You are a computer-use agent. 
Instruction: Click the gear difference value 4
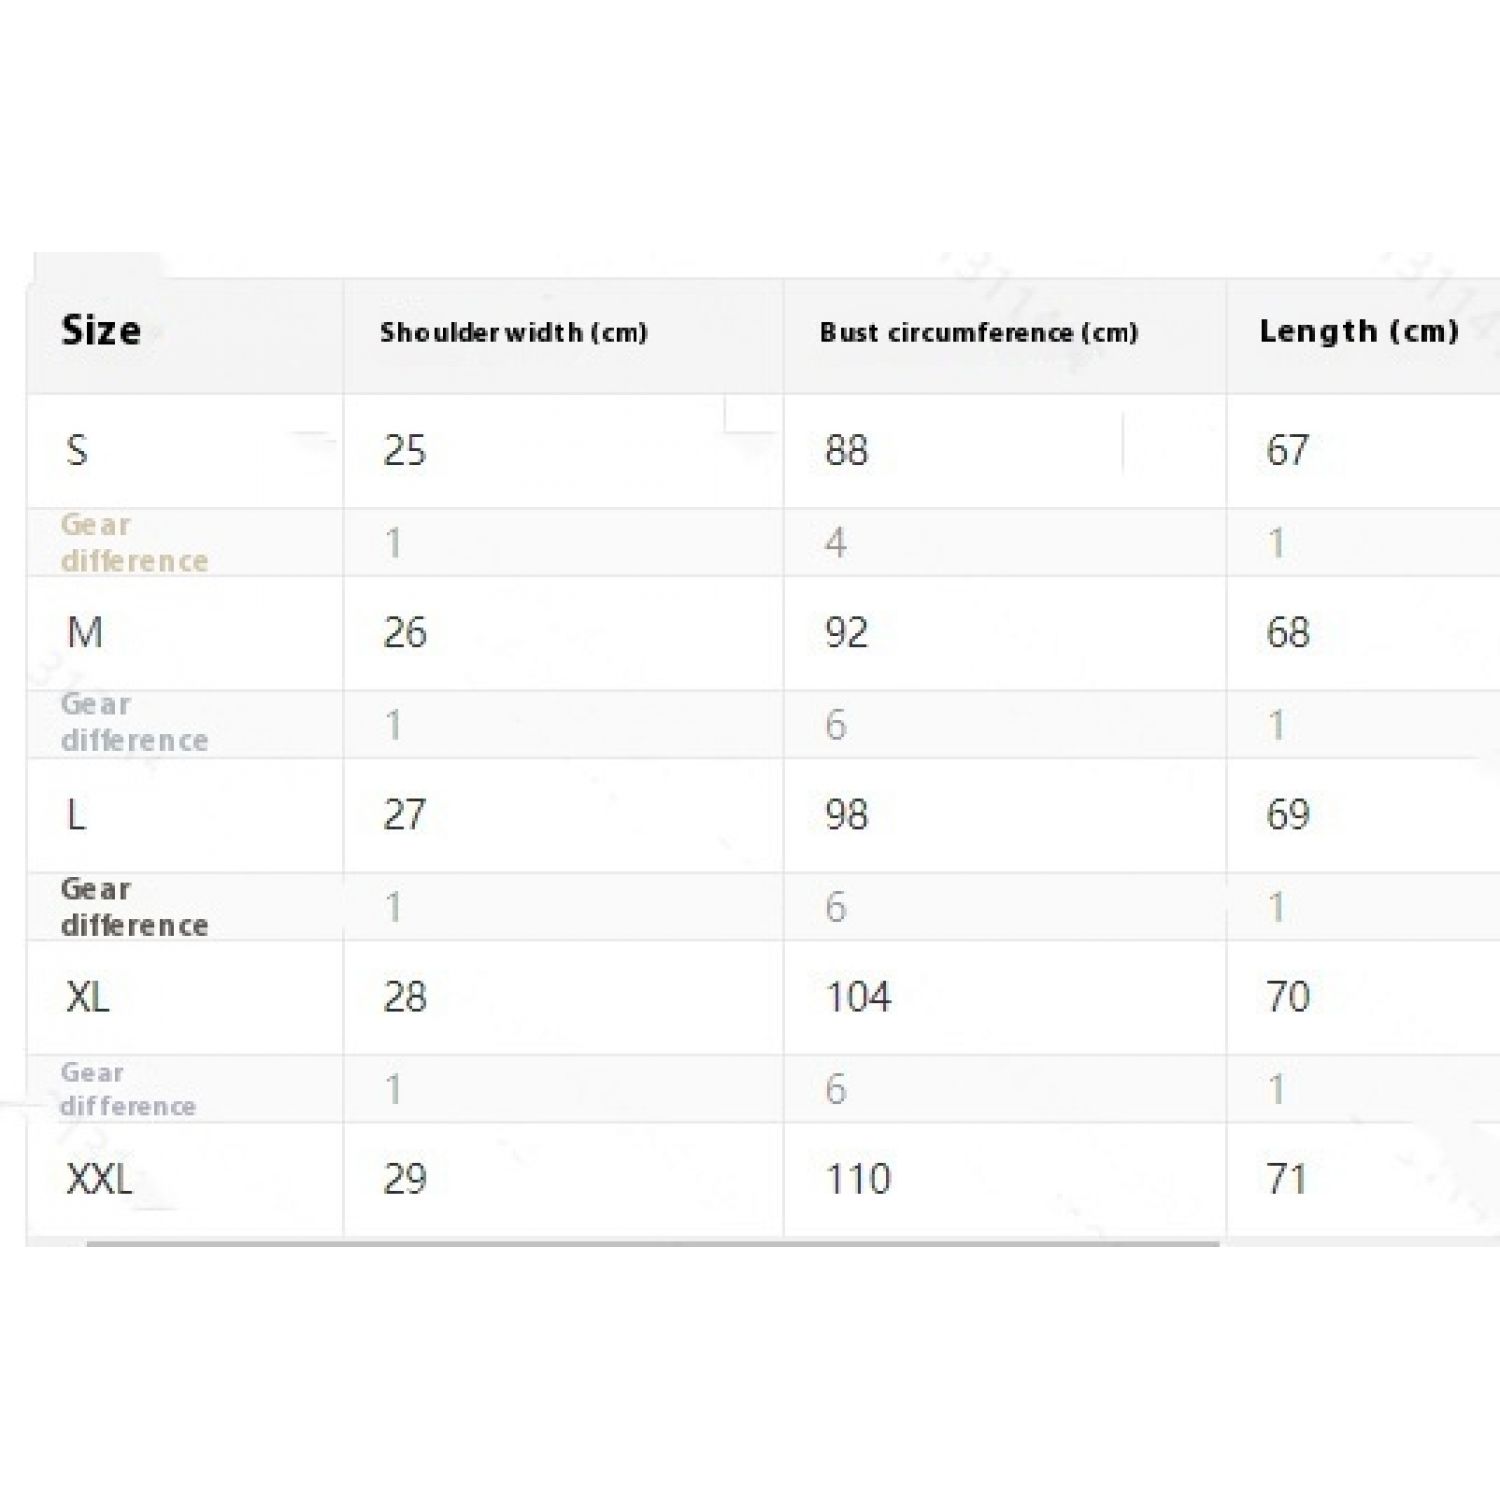[x=836, y=543]
